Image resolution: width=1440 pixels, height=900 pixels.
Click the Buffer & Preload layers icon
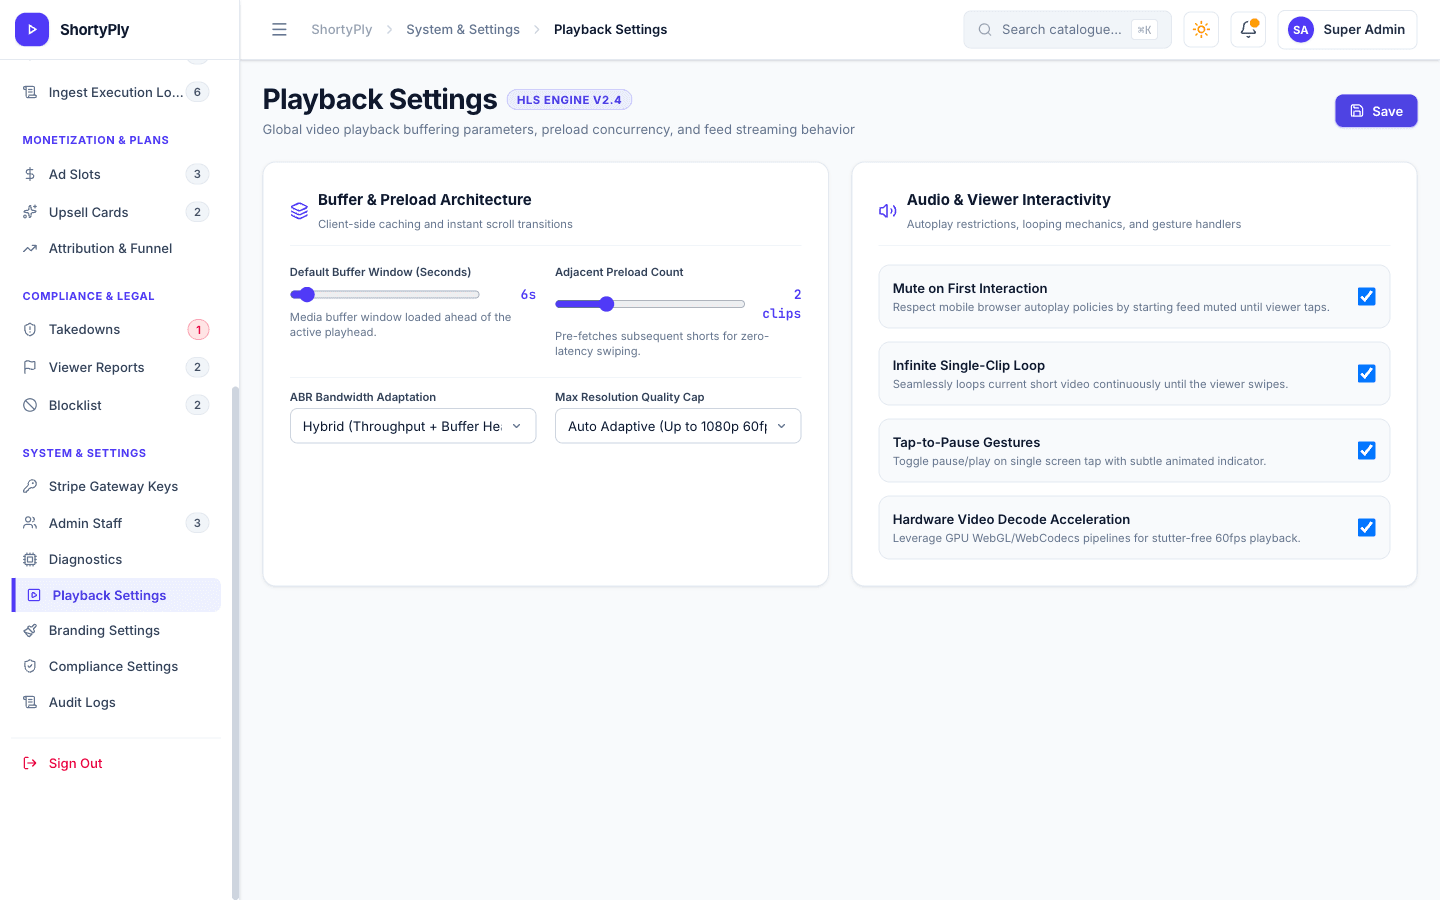coord(299,210)
